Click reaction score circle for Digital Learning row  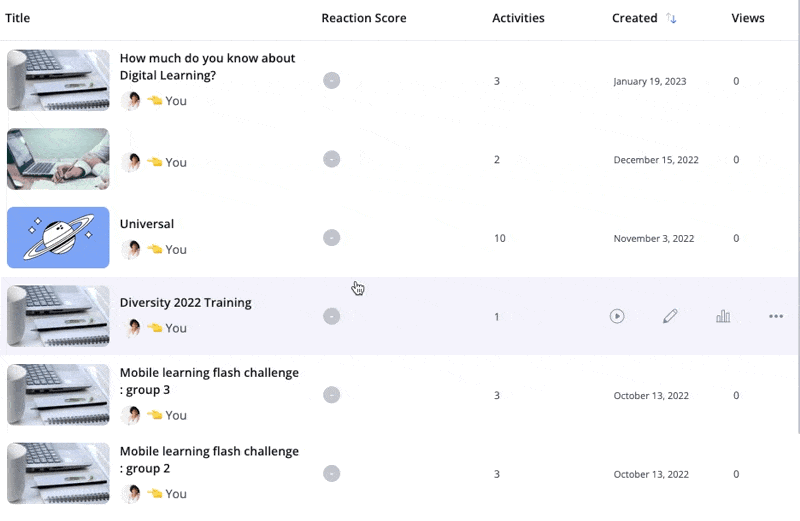pyautogui.click(x=332, y=81)
